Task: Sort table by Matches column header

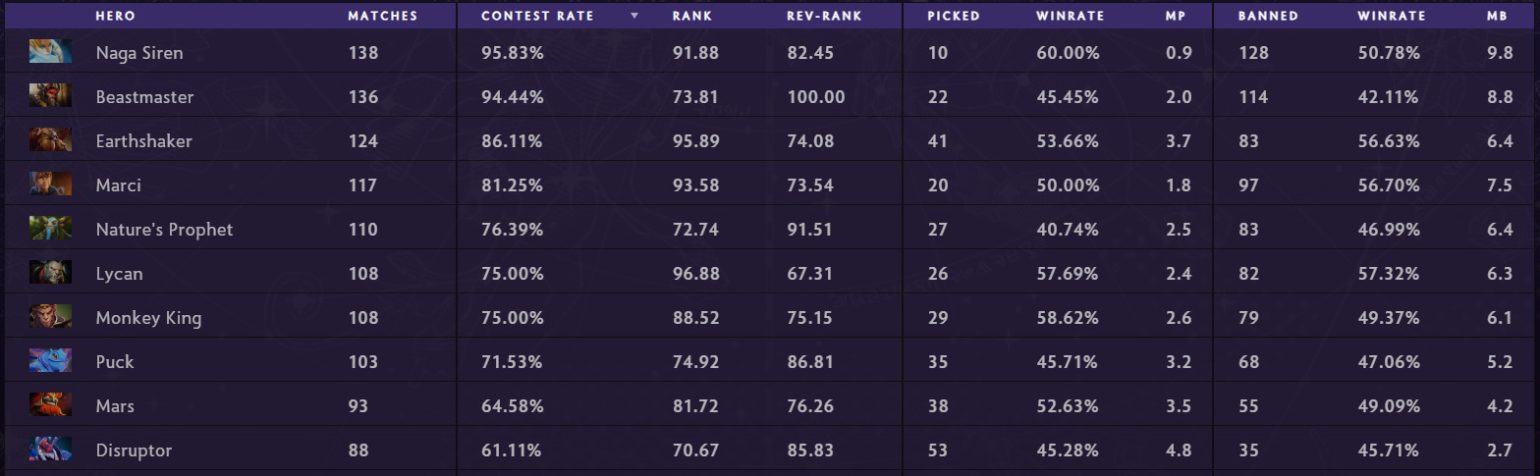Action: pyautogui.click(x=382, y=16)
